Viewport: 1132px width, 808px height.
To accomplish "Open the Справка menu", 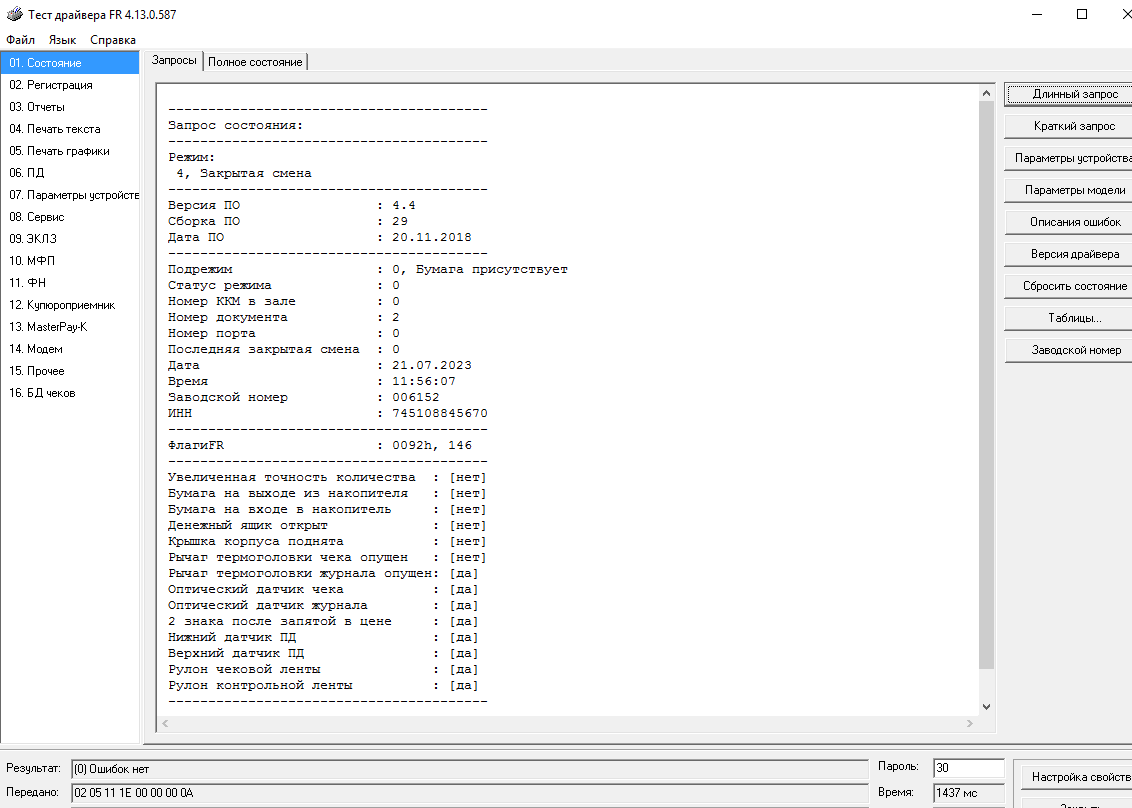I will tap(113, 40).
